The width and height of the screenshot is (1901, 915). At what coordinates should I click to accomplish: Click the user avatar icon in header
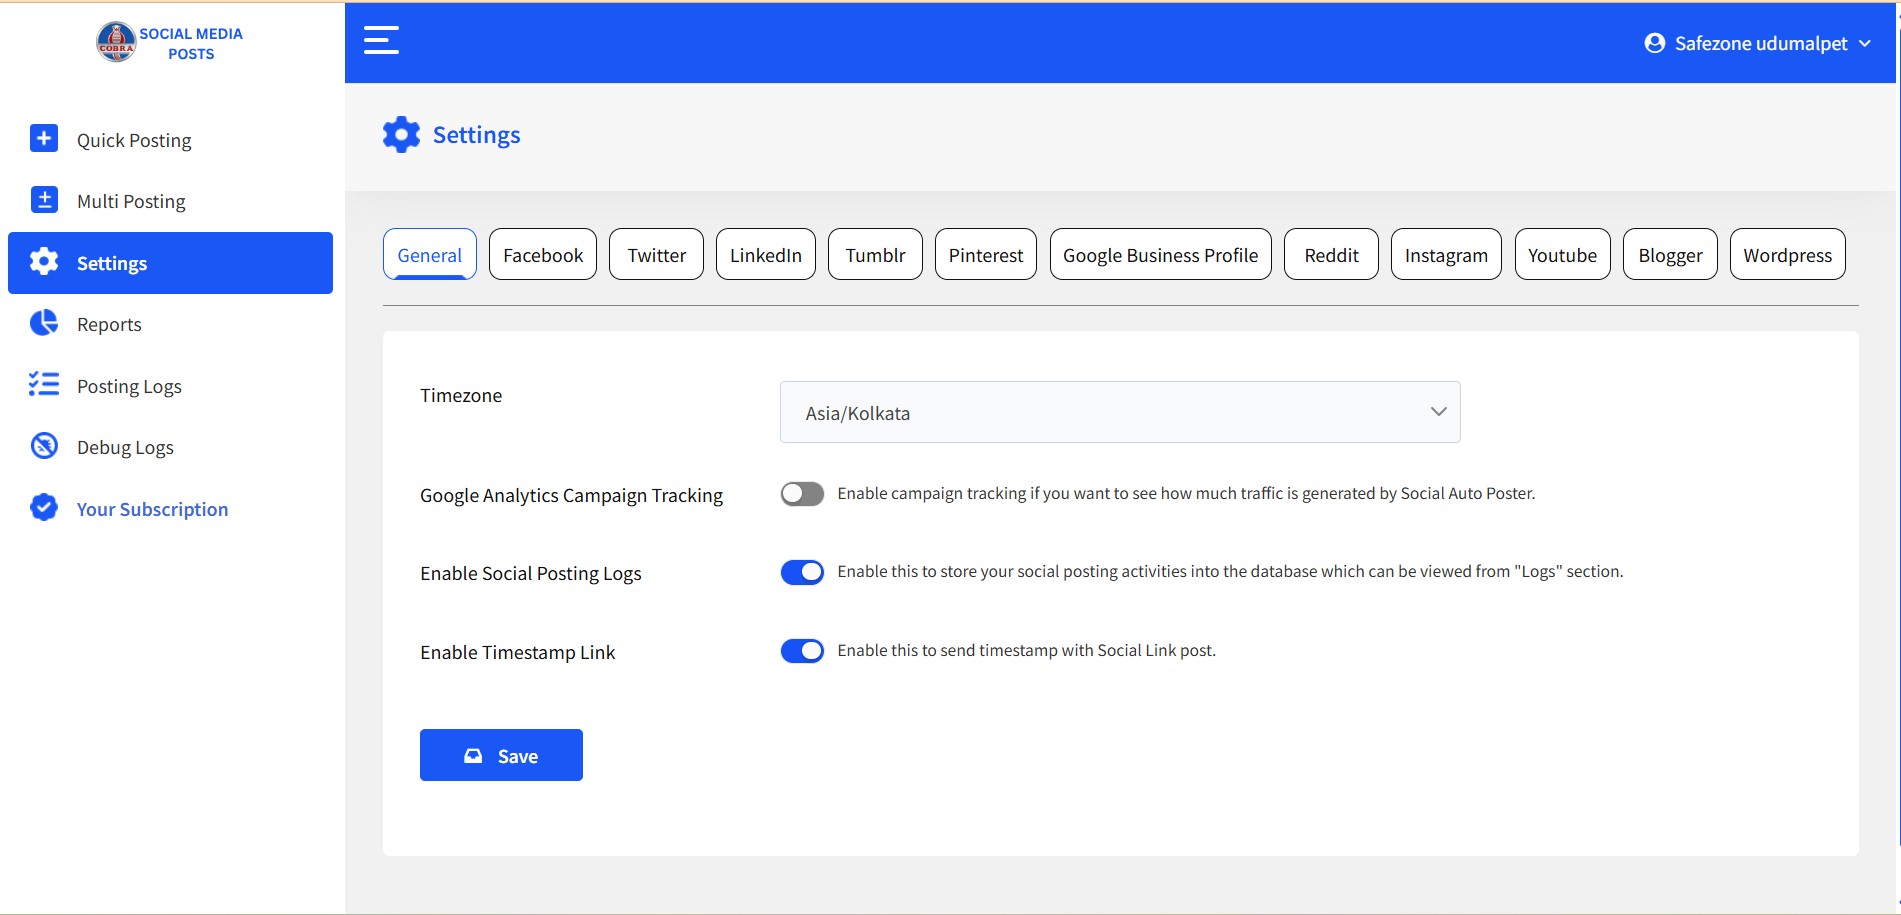coord(1655,43)
